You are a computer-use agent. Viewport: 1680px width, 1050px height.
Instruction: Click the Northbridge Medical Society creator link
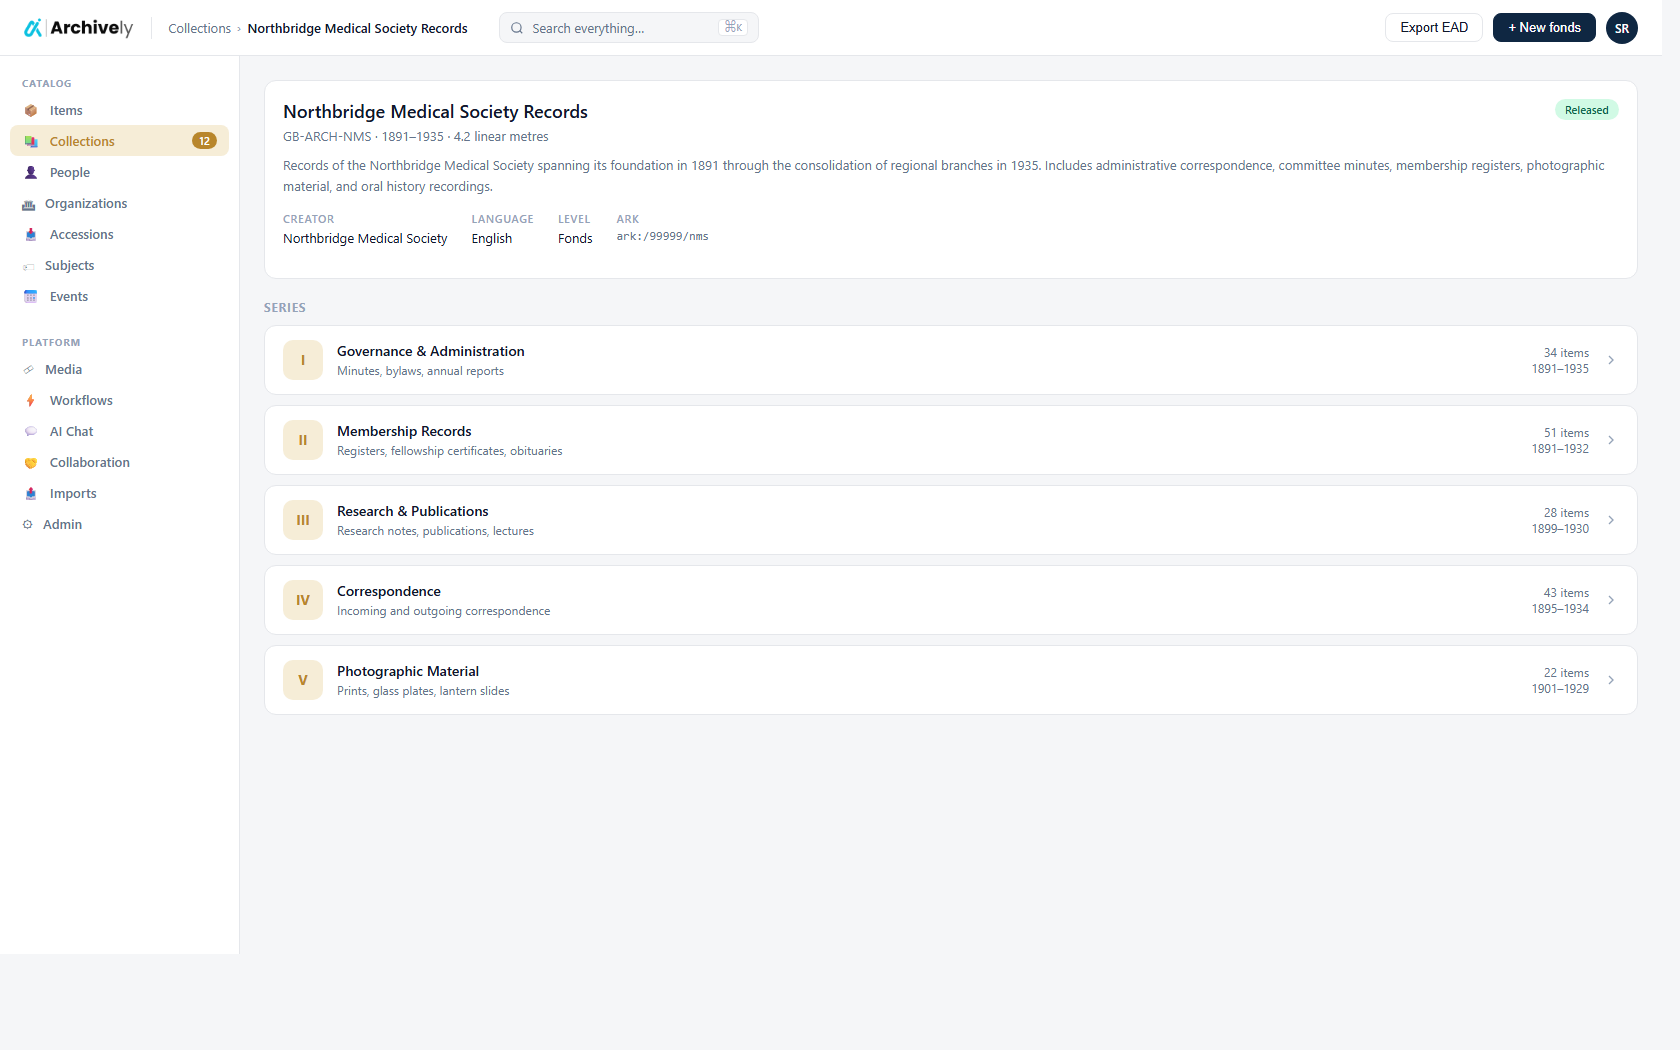(x=365, y=239)
